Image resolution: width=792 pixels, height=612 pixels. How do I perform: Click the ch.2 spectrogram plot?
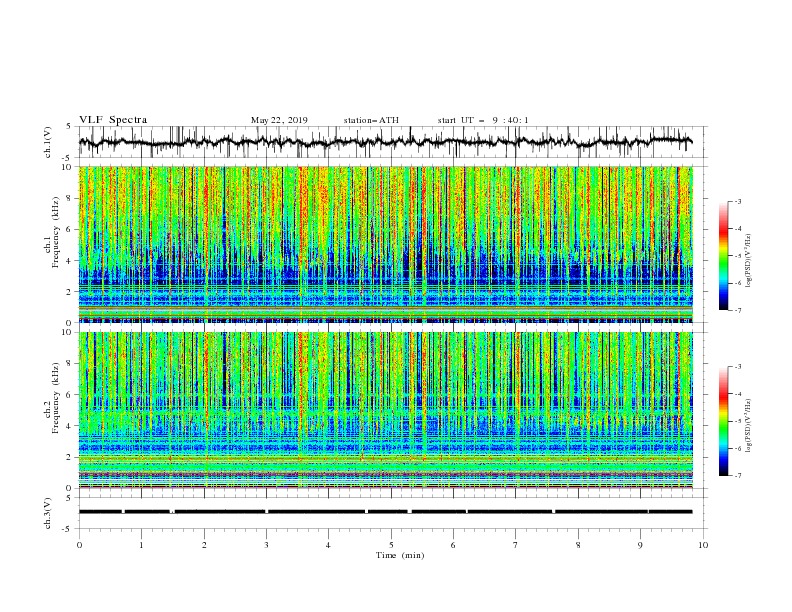(x=386, y=410)
